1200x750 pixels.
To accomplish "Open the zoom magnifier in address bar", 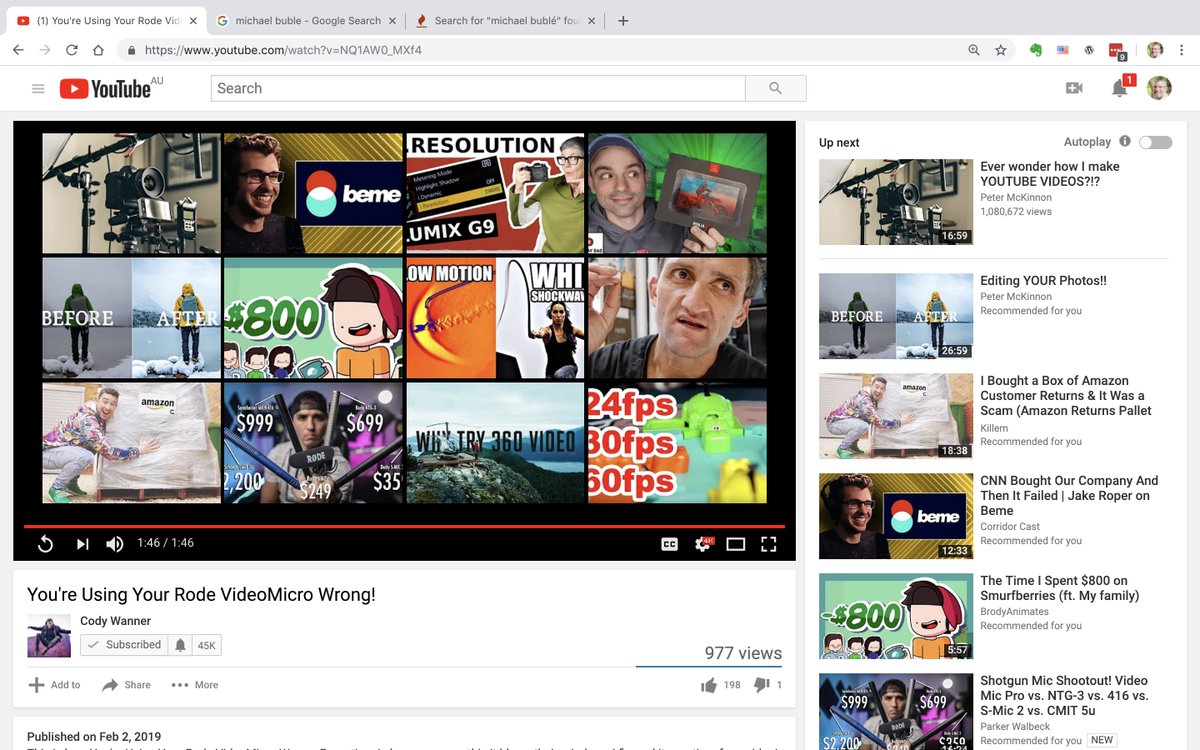I will [974, 49].
